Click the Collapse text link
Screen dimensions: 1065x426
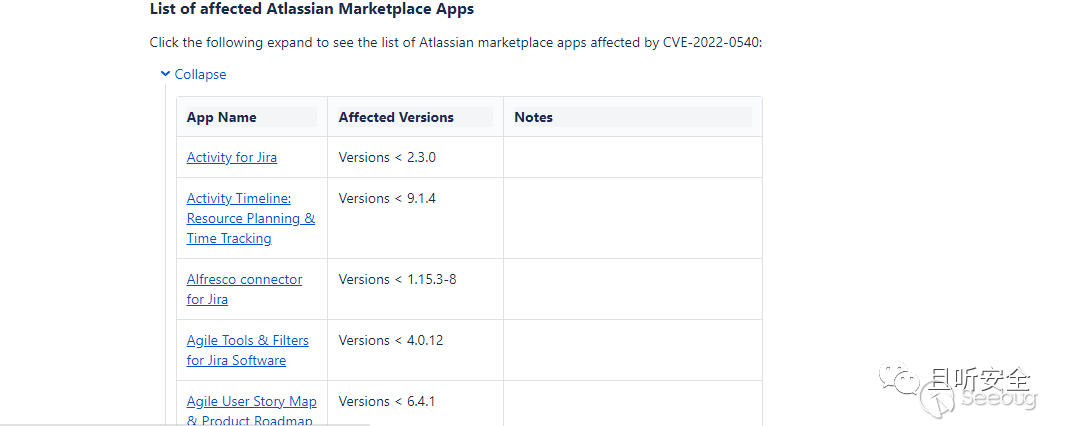(x=200, y=74)
